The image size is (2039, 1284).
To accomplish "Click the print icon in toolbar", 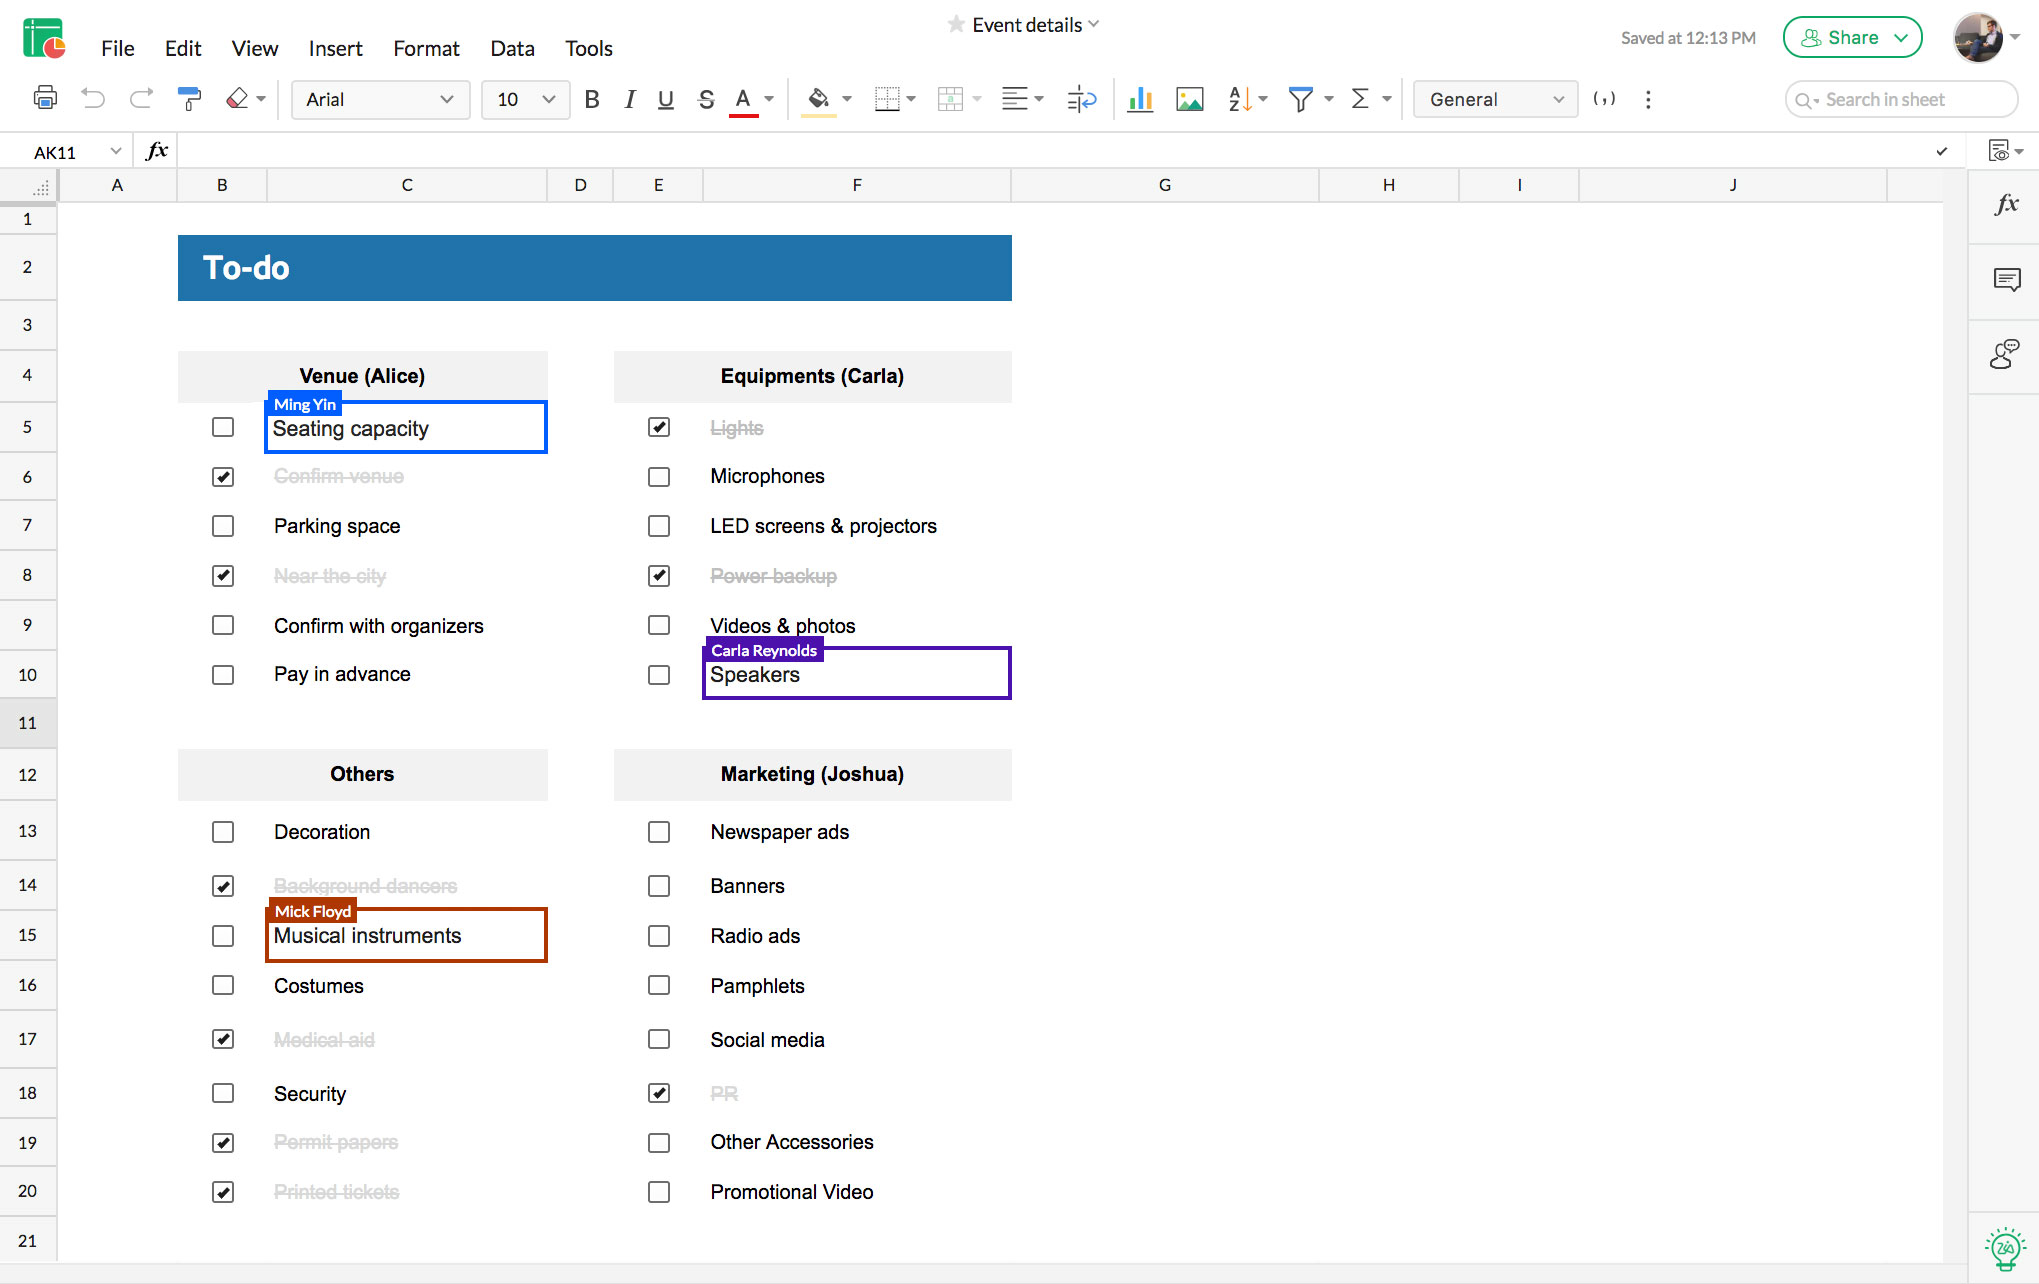I will pos(43,99).
